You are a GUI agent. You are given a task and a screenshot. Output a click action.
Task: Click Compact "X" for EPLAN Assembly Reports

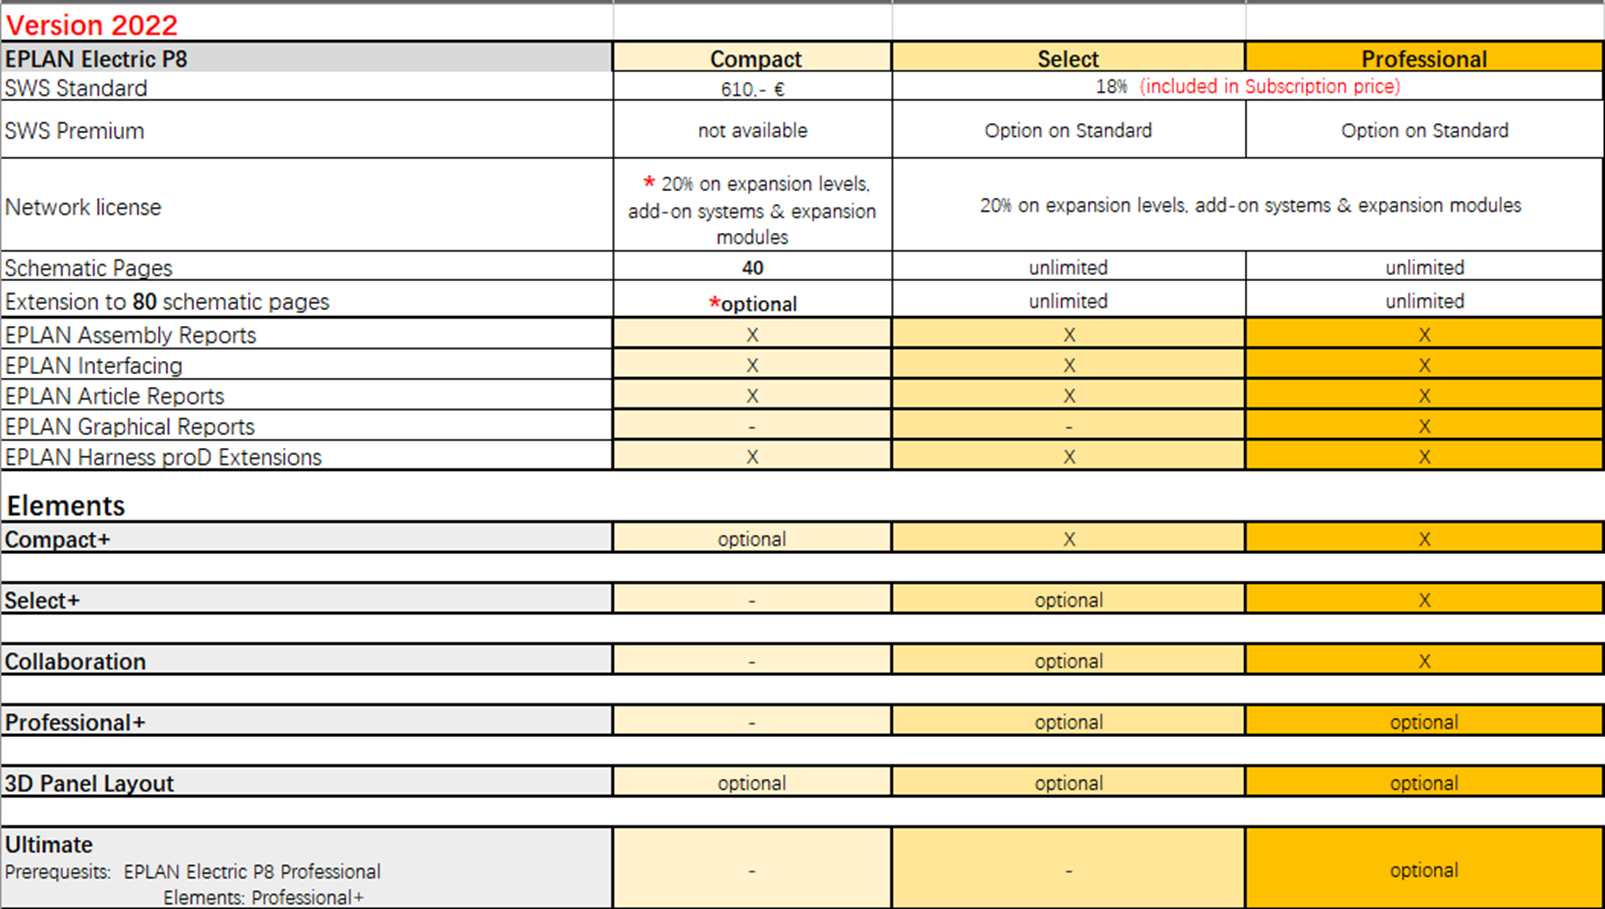pos(753,335)
